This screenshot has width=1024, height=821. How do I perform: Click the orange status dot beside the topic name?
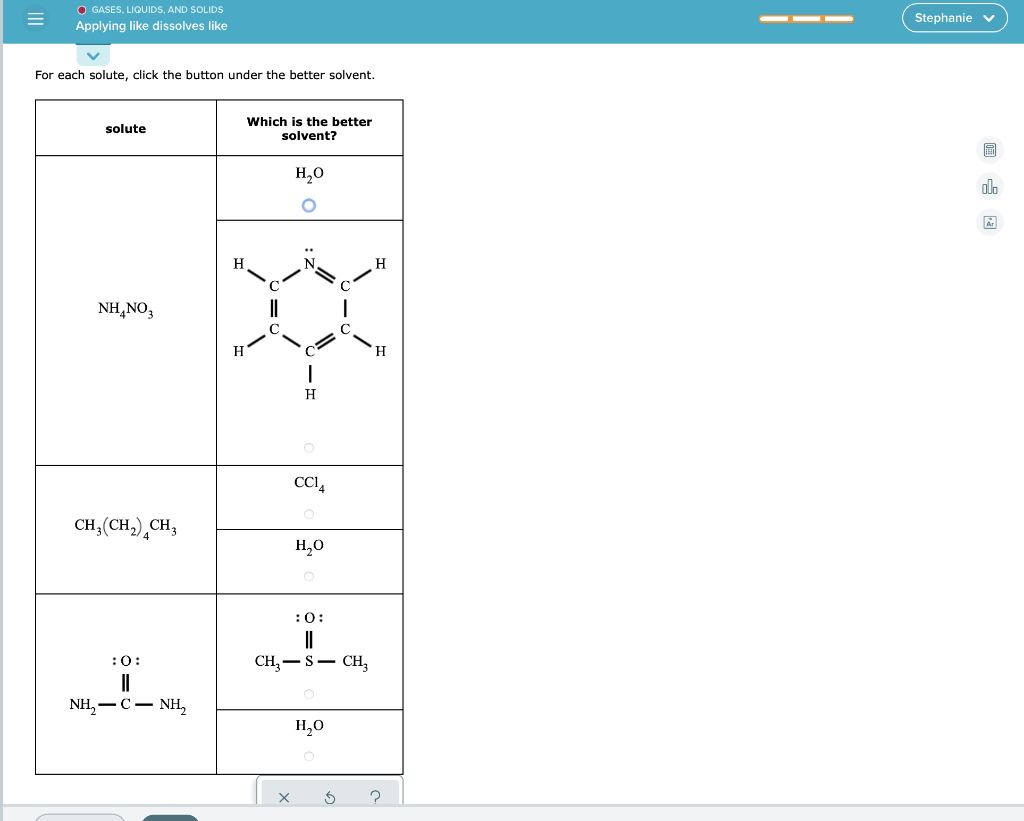click(x=81, y=9)
